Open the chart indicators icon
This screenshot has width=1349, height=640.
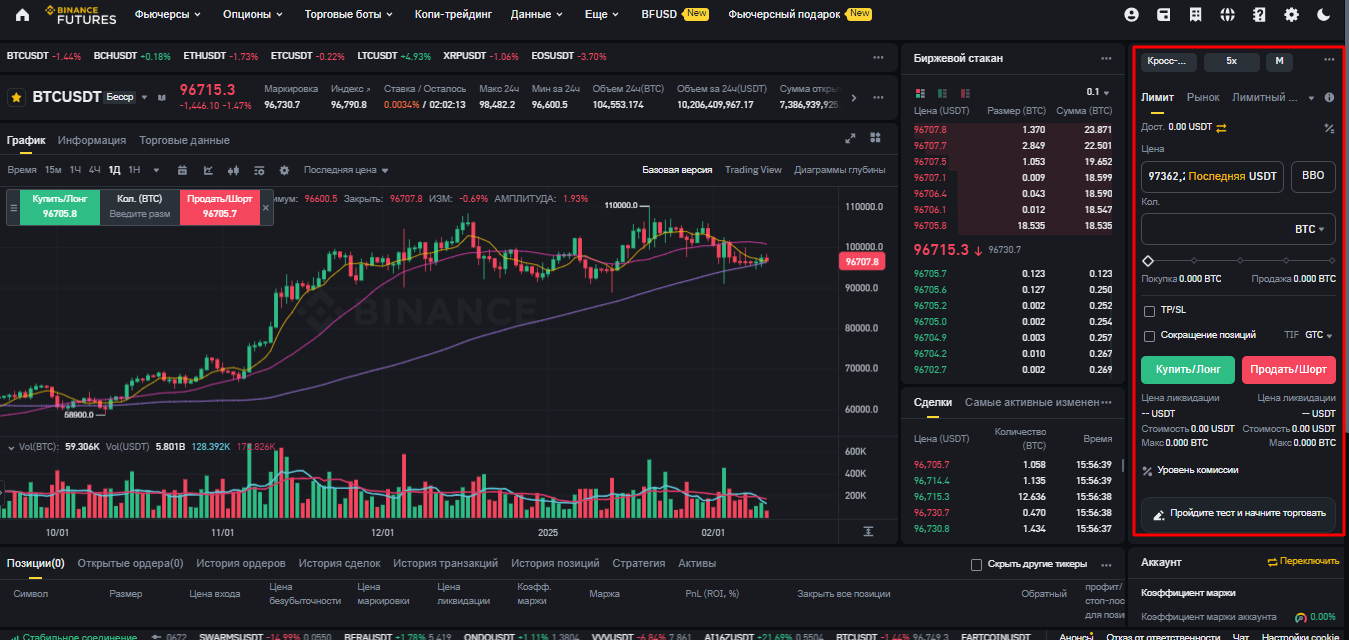[208, 170]
